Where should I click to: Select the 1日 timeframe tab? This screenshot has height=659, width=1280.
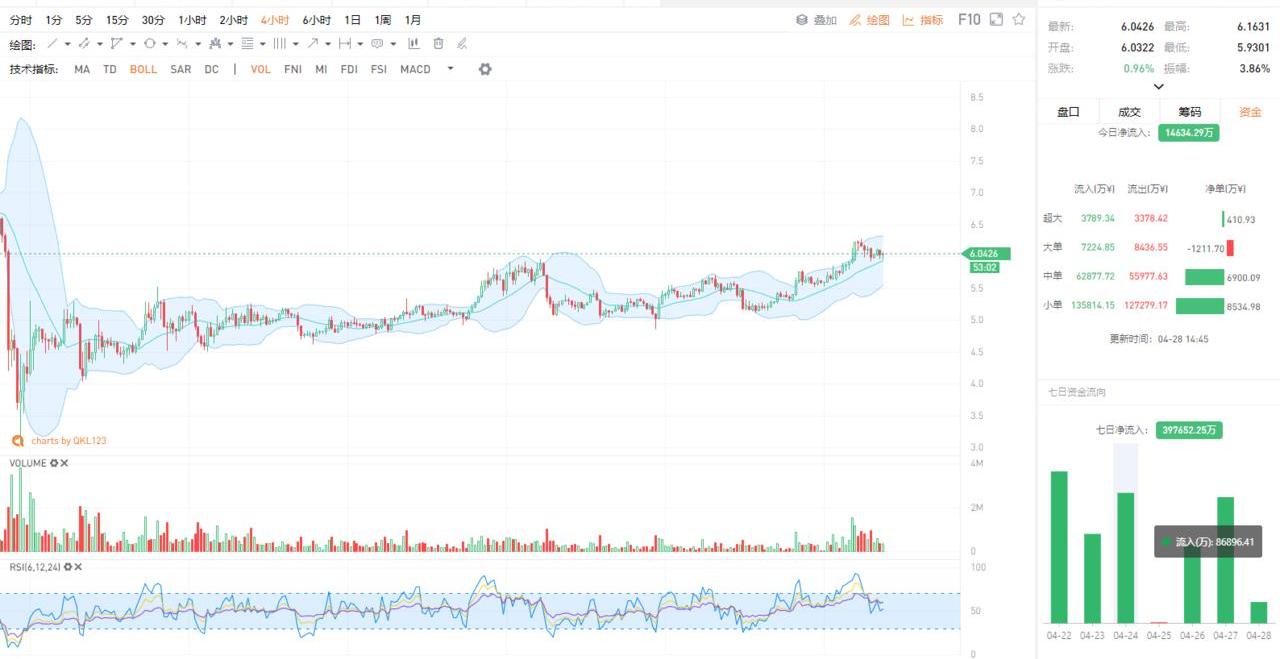point(352,20)
